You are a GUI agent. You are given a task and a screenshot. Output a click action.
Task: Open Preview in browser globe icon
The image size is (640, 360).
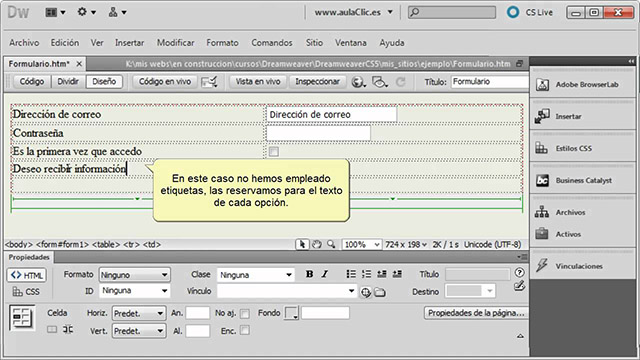point(358,82)
